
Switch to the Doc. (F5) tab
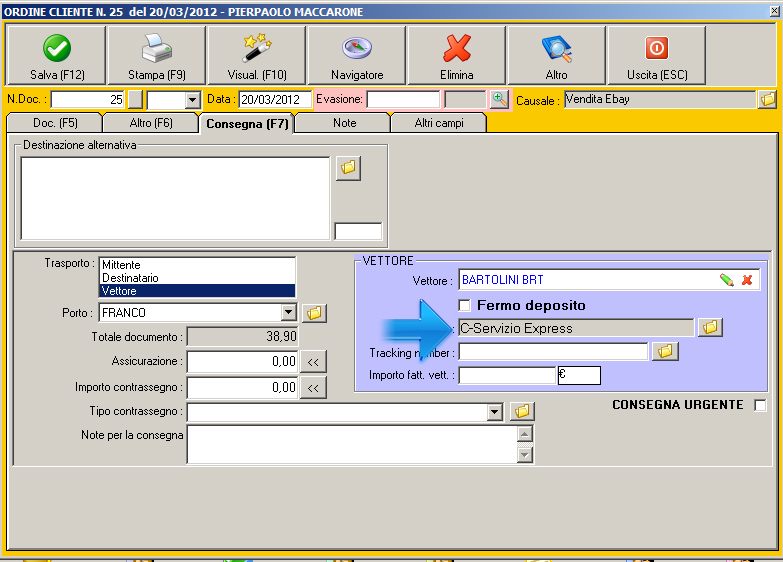click(55, 123)
